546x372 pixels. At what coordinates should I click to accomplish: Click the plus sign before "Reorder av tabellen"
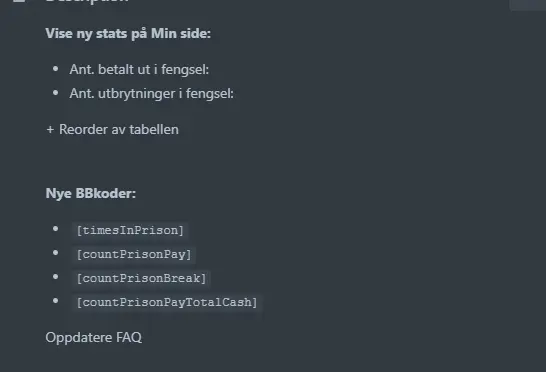50,130
